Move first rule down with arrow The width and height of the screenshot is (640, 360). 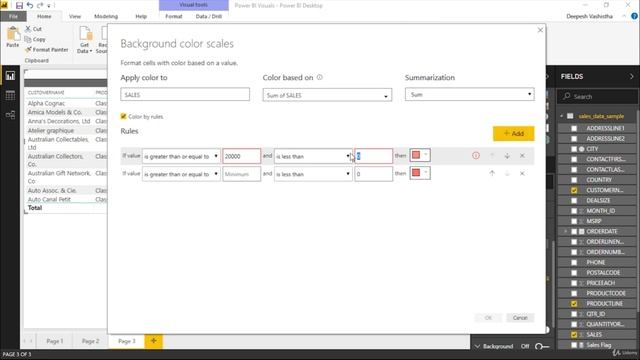pos(507,156)
